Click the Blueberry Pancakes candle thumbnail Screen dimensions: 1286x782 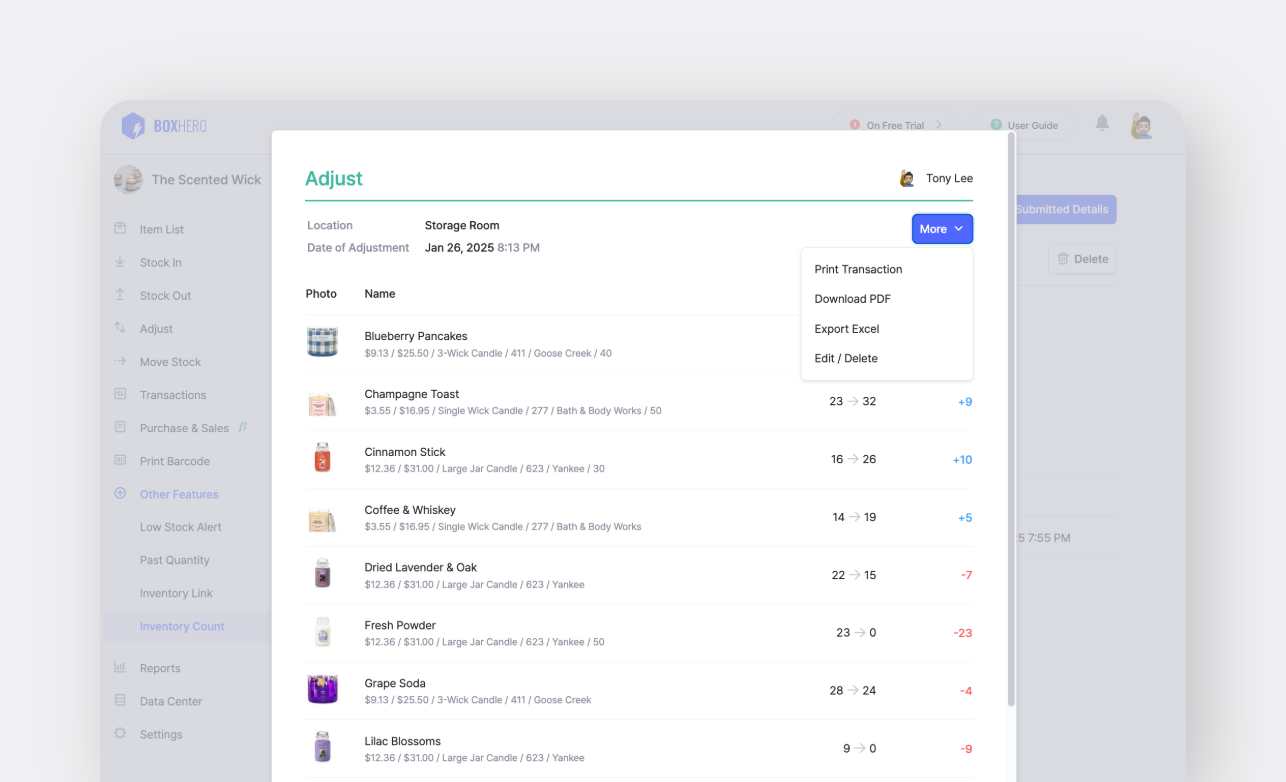click(x=322, y=343)
